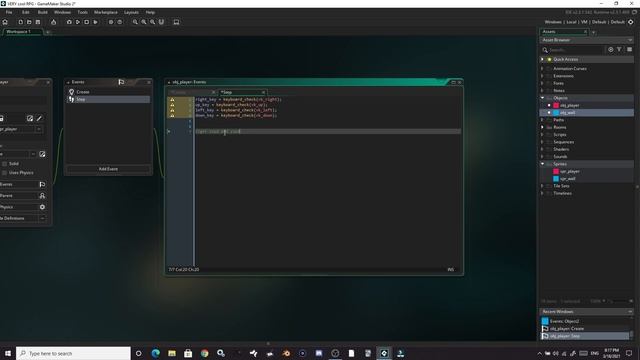The image size is (640, 360).
Task: Open the Build menu
Action: point(42,12)
